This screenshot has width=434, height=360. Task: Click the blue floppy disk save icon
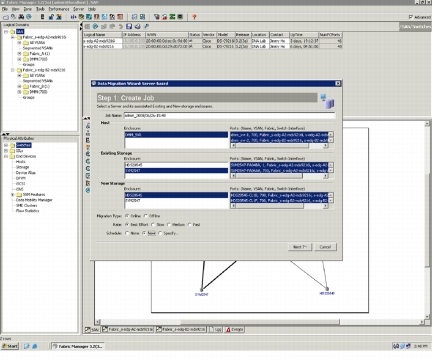(129, 26)
